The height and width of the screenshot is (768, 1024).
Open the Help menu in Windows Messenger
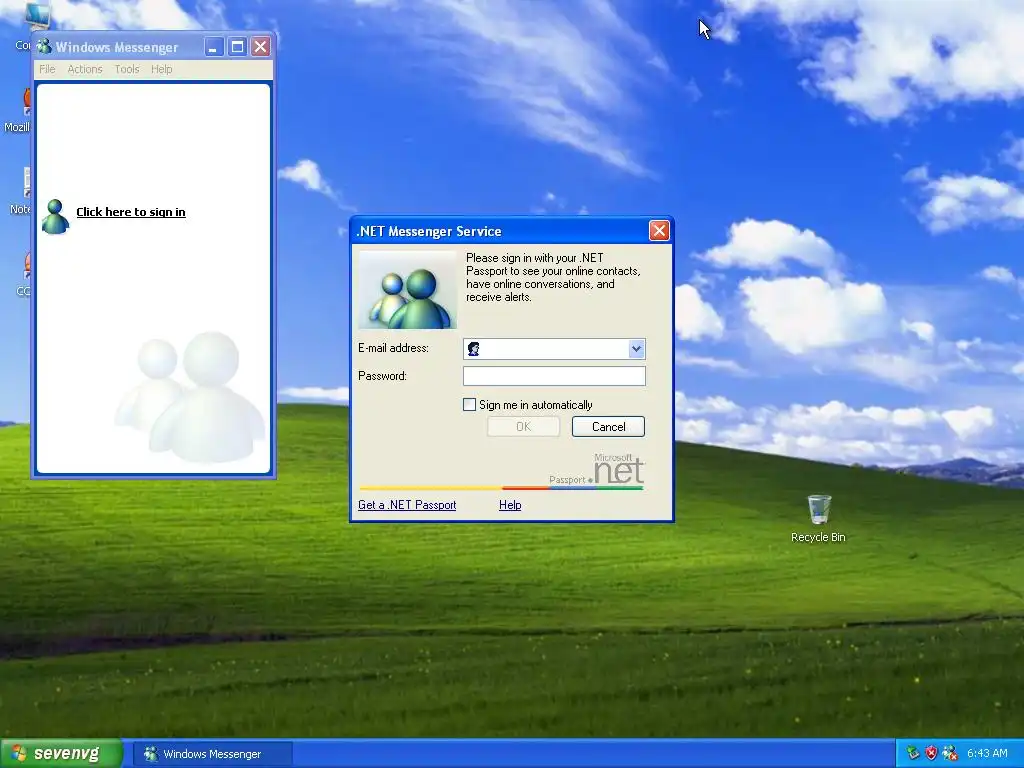pyautogui.click(x=161, y=69)
